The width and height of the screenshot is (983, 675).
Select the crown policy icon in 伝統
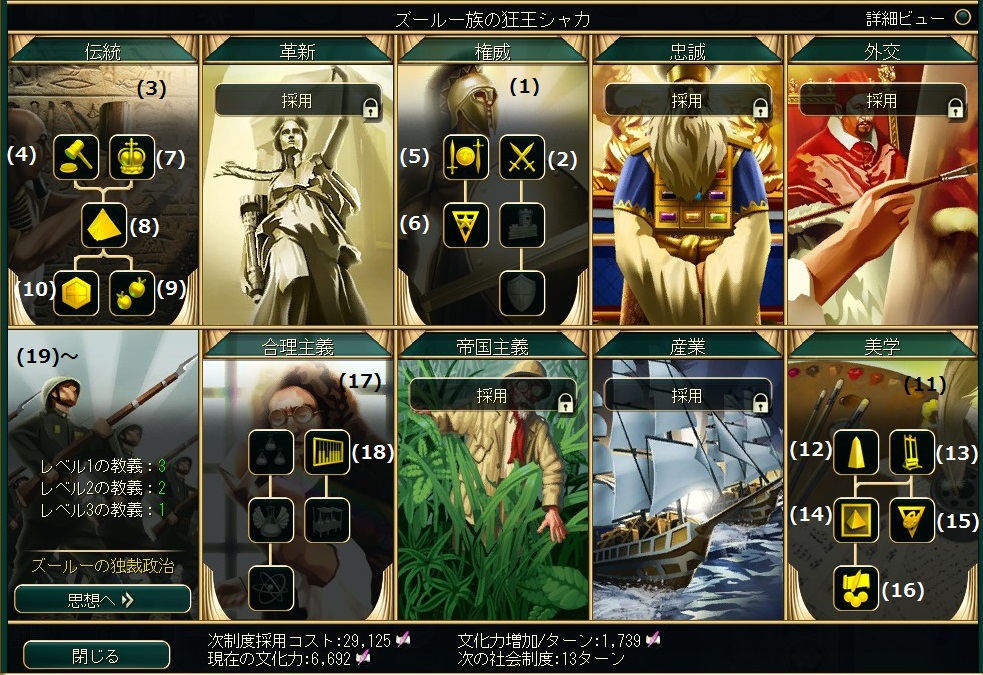[132, 157]
